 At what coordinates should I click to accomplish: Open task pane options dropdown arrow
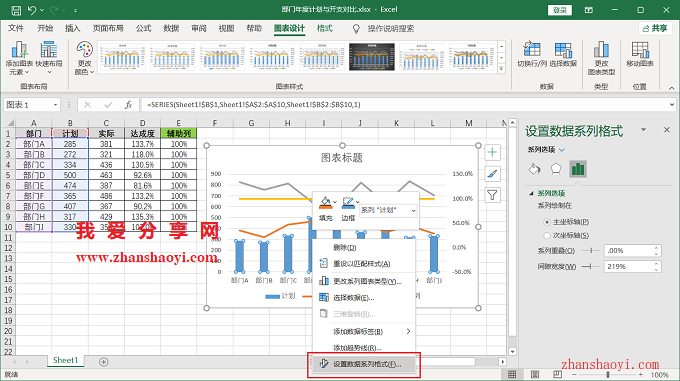644,130
